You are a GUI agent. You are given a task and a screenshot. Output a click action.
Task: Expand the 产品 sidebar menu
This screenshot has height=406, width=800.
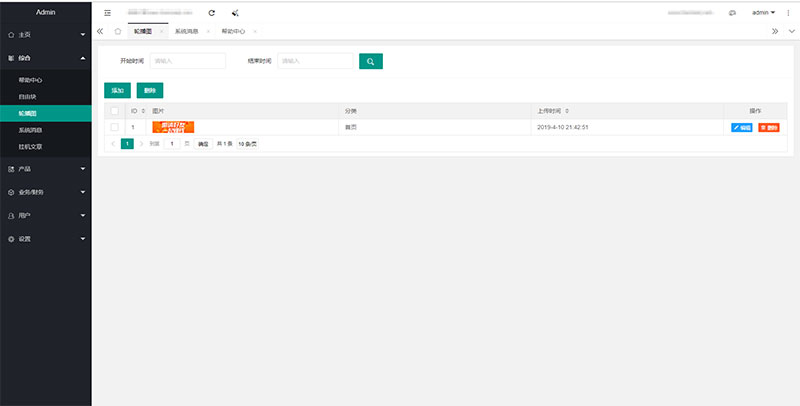pyautogui.click(x=46, y=169)
